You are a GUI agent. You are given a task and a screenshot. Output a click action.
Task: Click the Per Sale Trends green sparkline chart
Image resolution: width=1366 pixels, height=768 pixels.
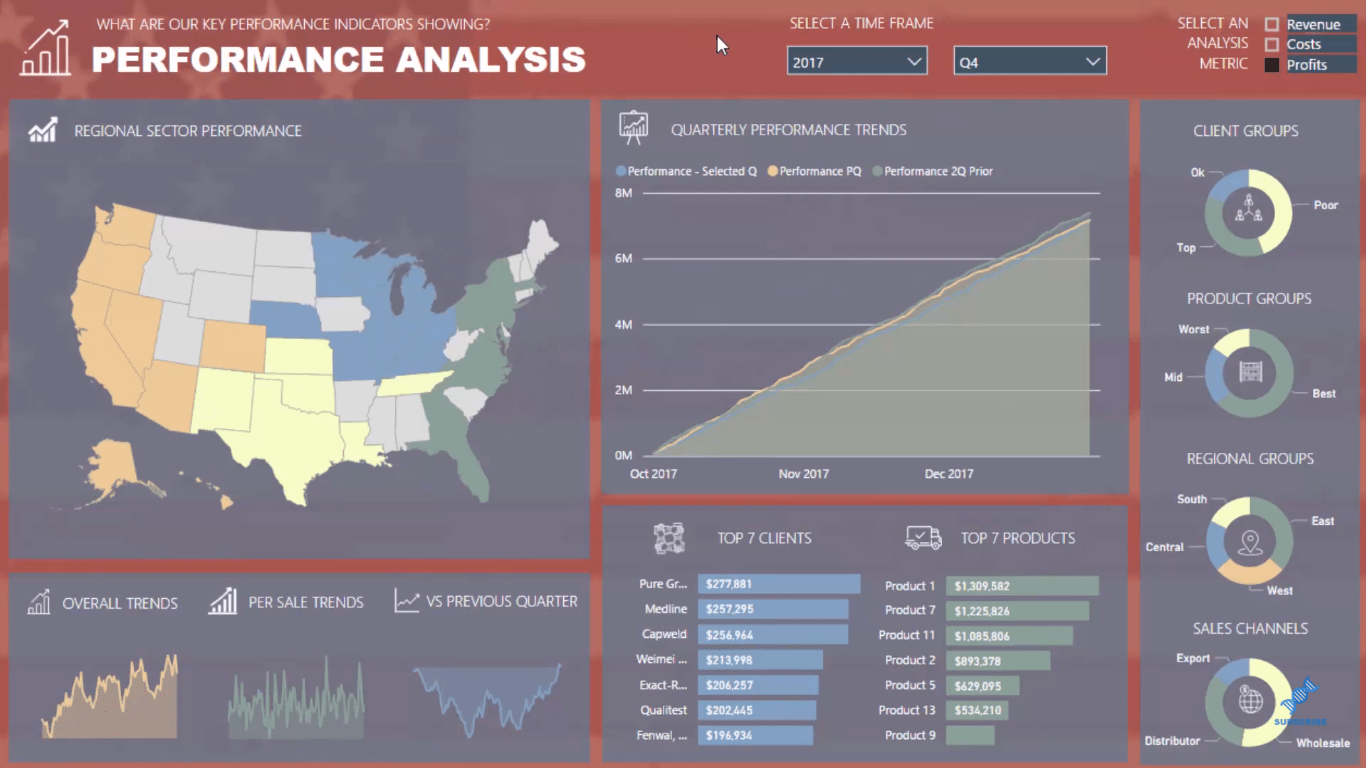[296, 698]
